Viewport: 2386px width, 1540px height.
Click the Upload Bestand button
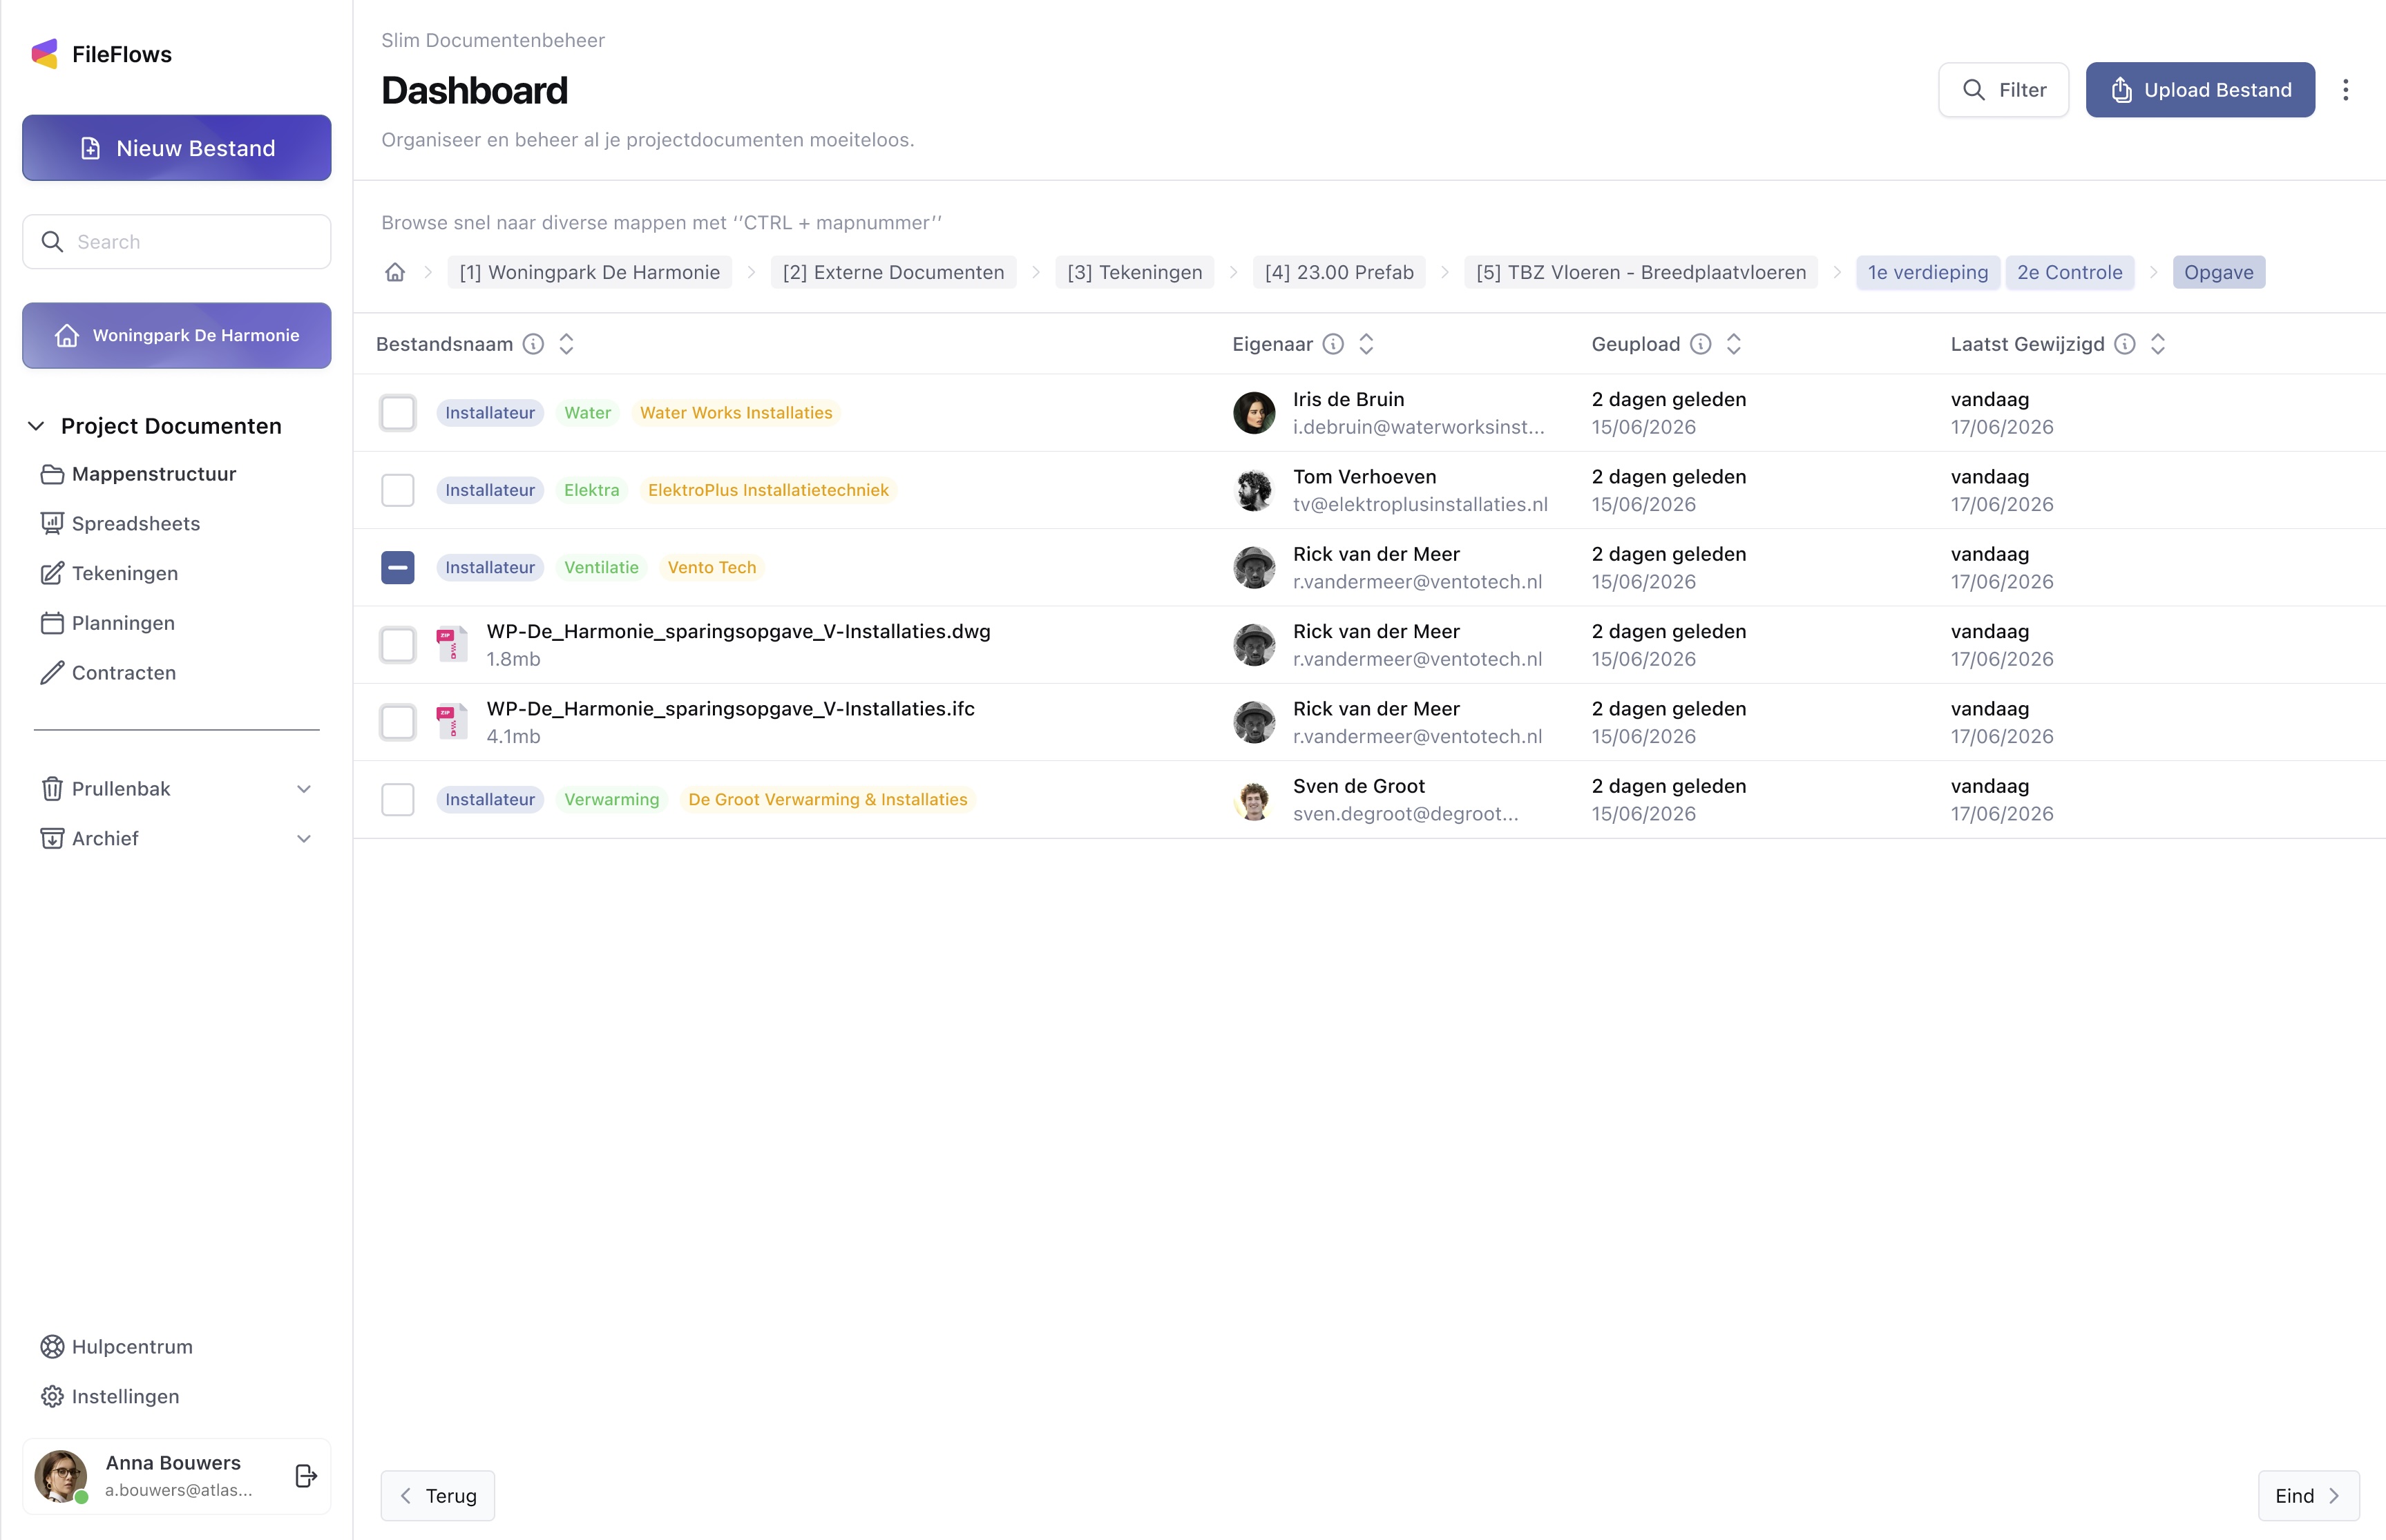click(x=2200, y=90)
